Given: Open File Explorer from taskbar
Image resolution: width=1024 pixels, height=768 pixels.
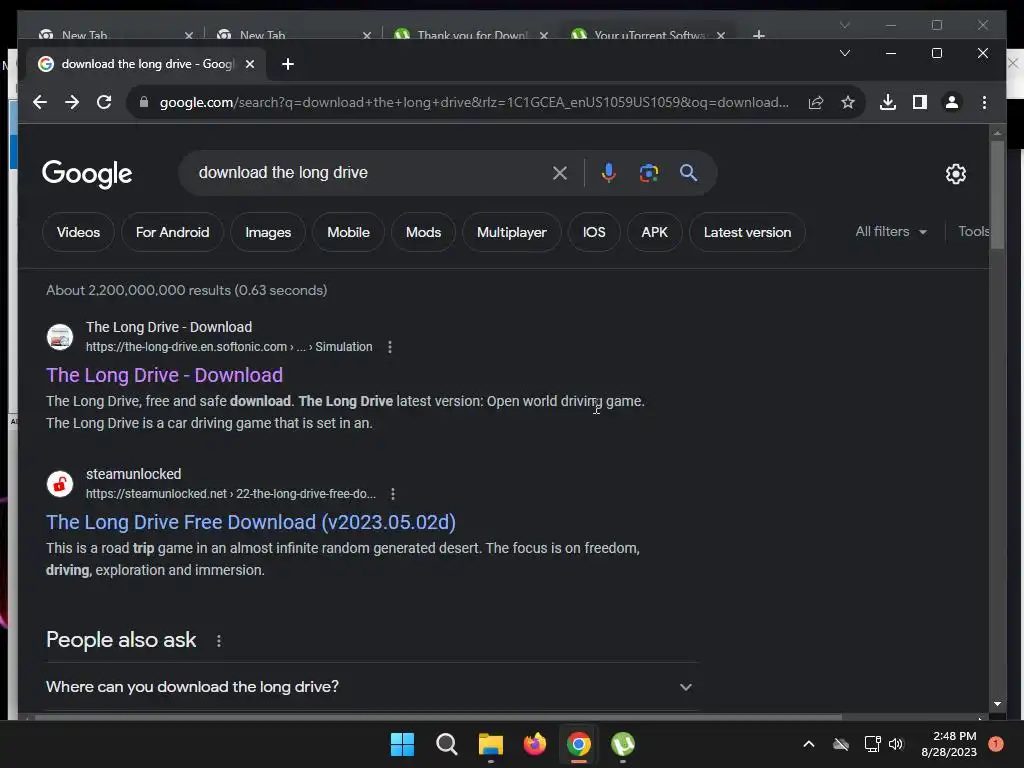Looking at the screenshot, I should (490, 744).
